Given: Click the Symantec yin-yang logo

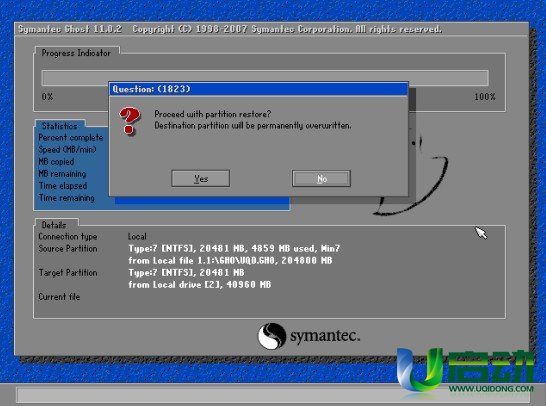Looking at the screenshot, I should (x=272, y=336).
